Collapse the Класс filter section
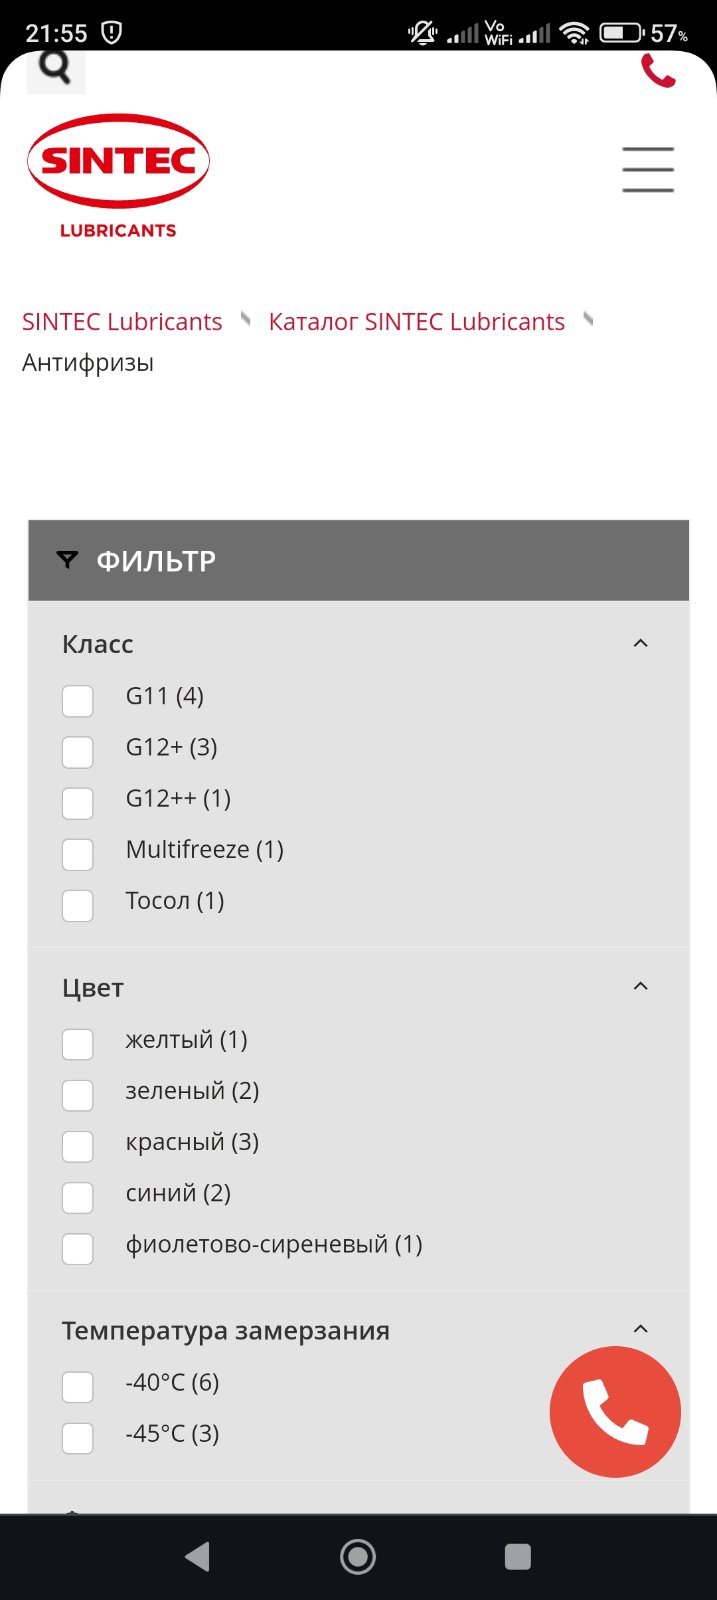Image resolution: width=717 pixels, height=1600 pixels. pyautogui.click(x=641, y=643)
